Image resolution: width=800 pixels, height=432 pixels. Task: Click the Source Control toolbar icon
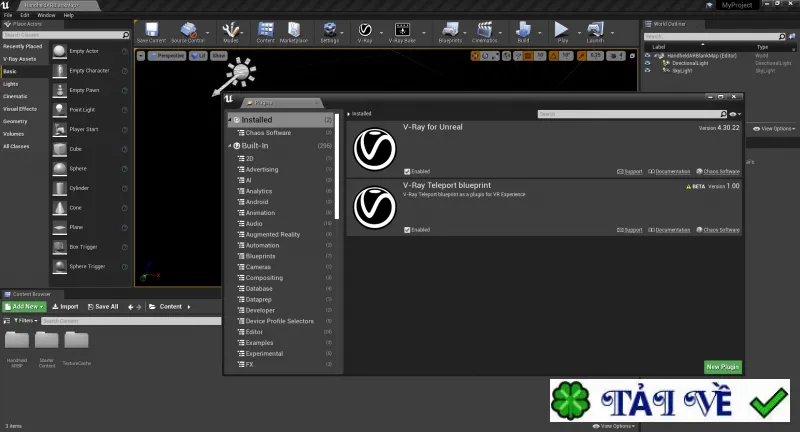[x=188, y=32]
